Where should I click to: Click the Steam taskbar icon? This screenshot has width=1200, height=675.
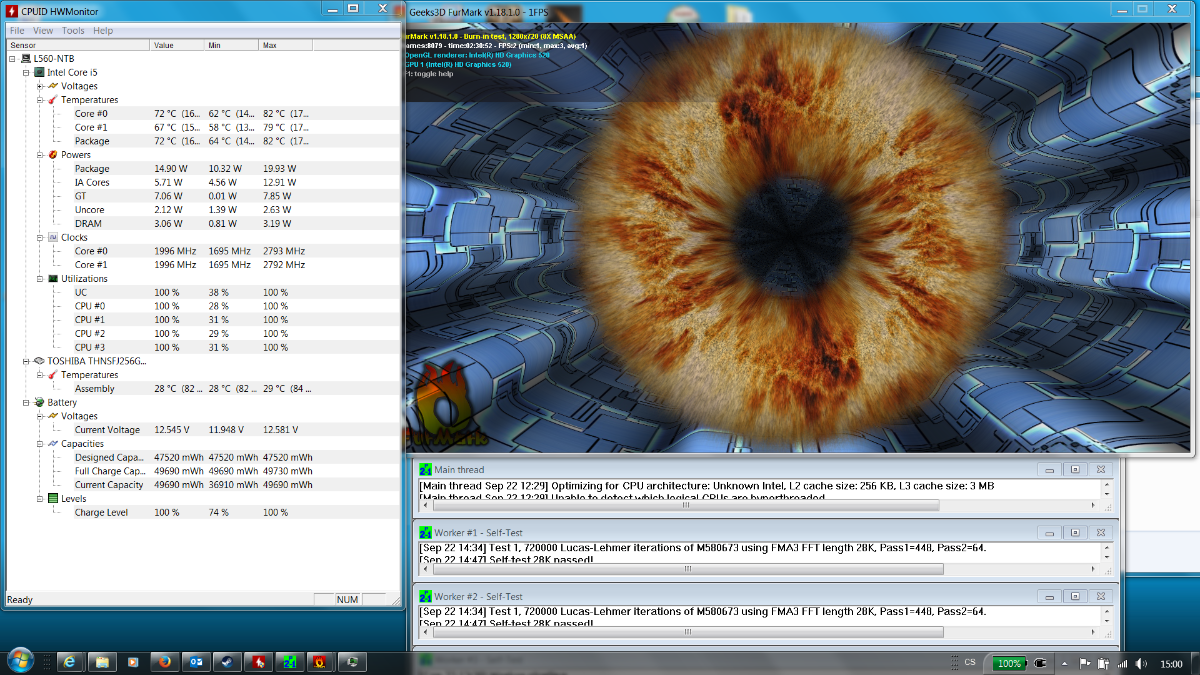[x=226, y=662]
